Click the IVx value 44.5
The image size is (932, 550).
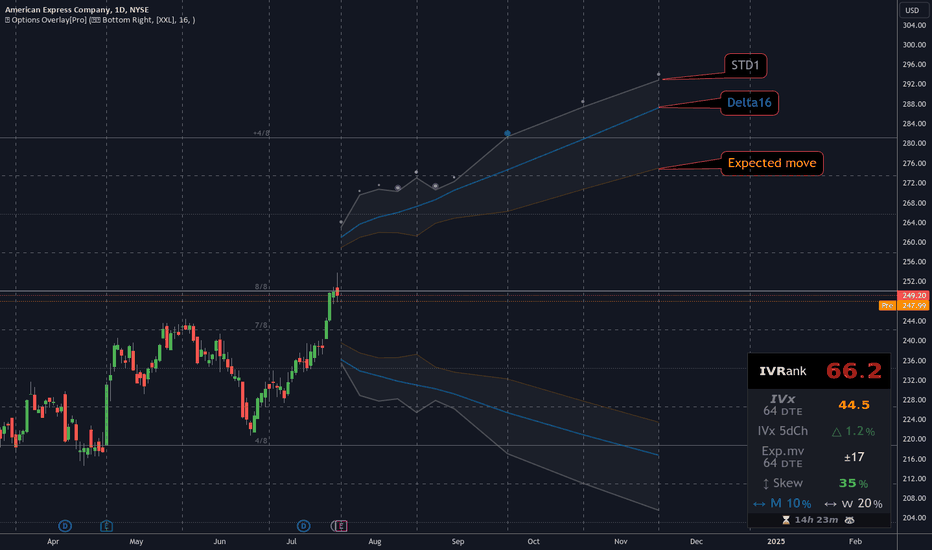[854, 405]
